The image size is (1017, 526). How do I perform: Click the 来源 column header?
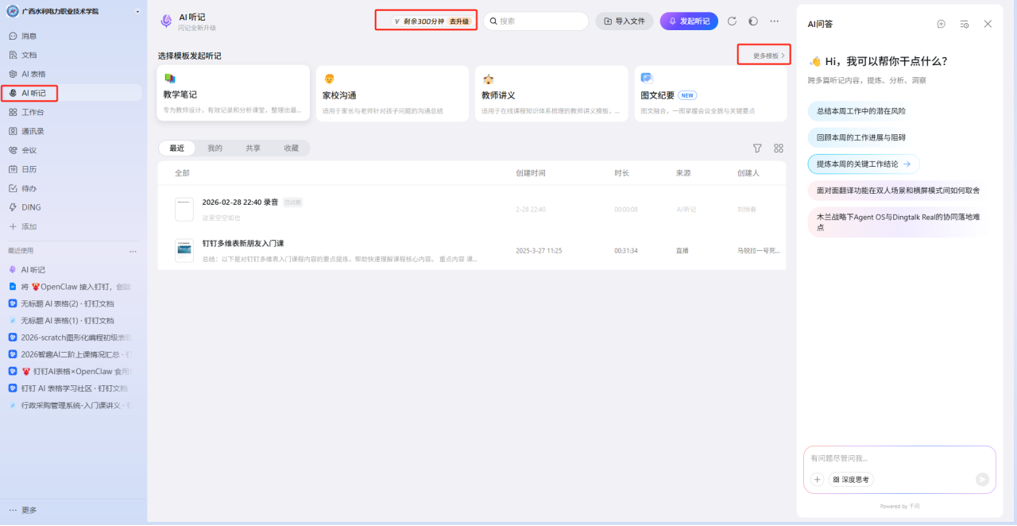(x=683, y=173)
